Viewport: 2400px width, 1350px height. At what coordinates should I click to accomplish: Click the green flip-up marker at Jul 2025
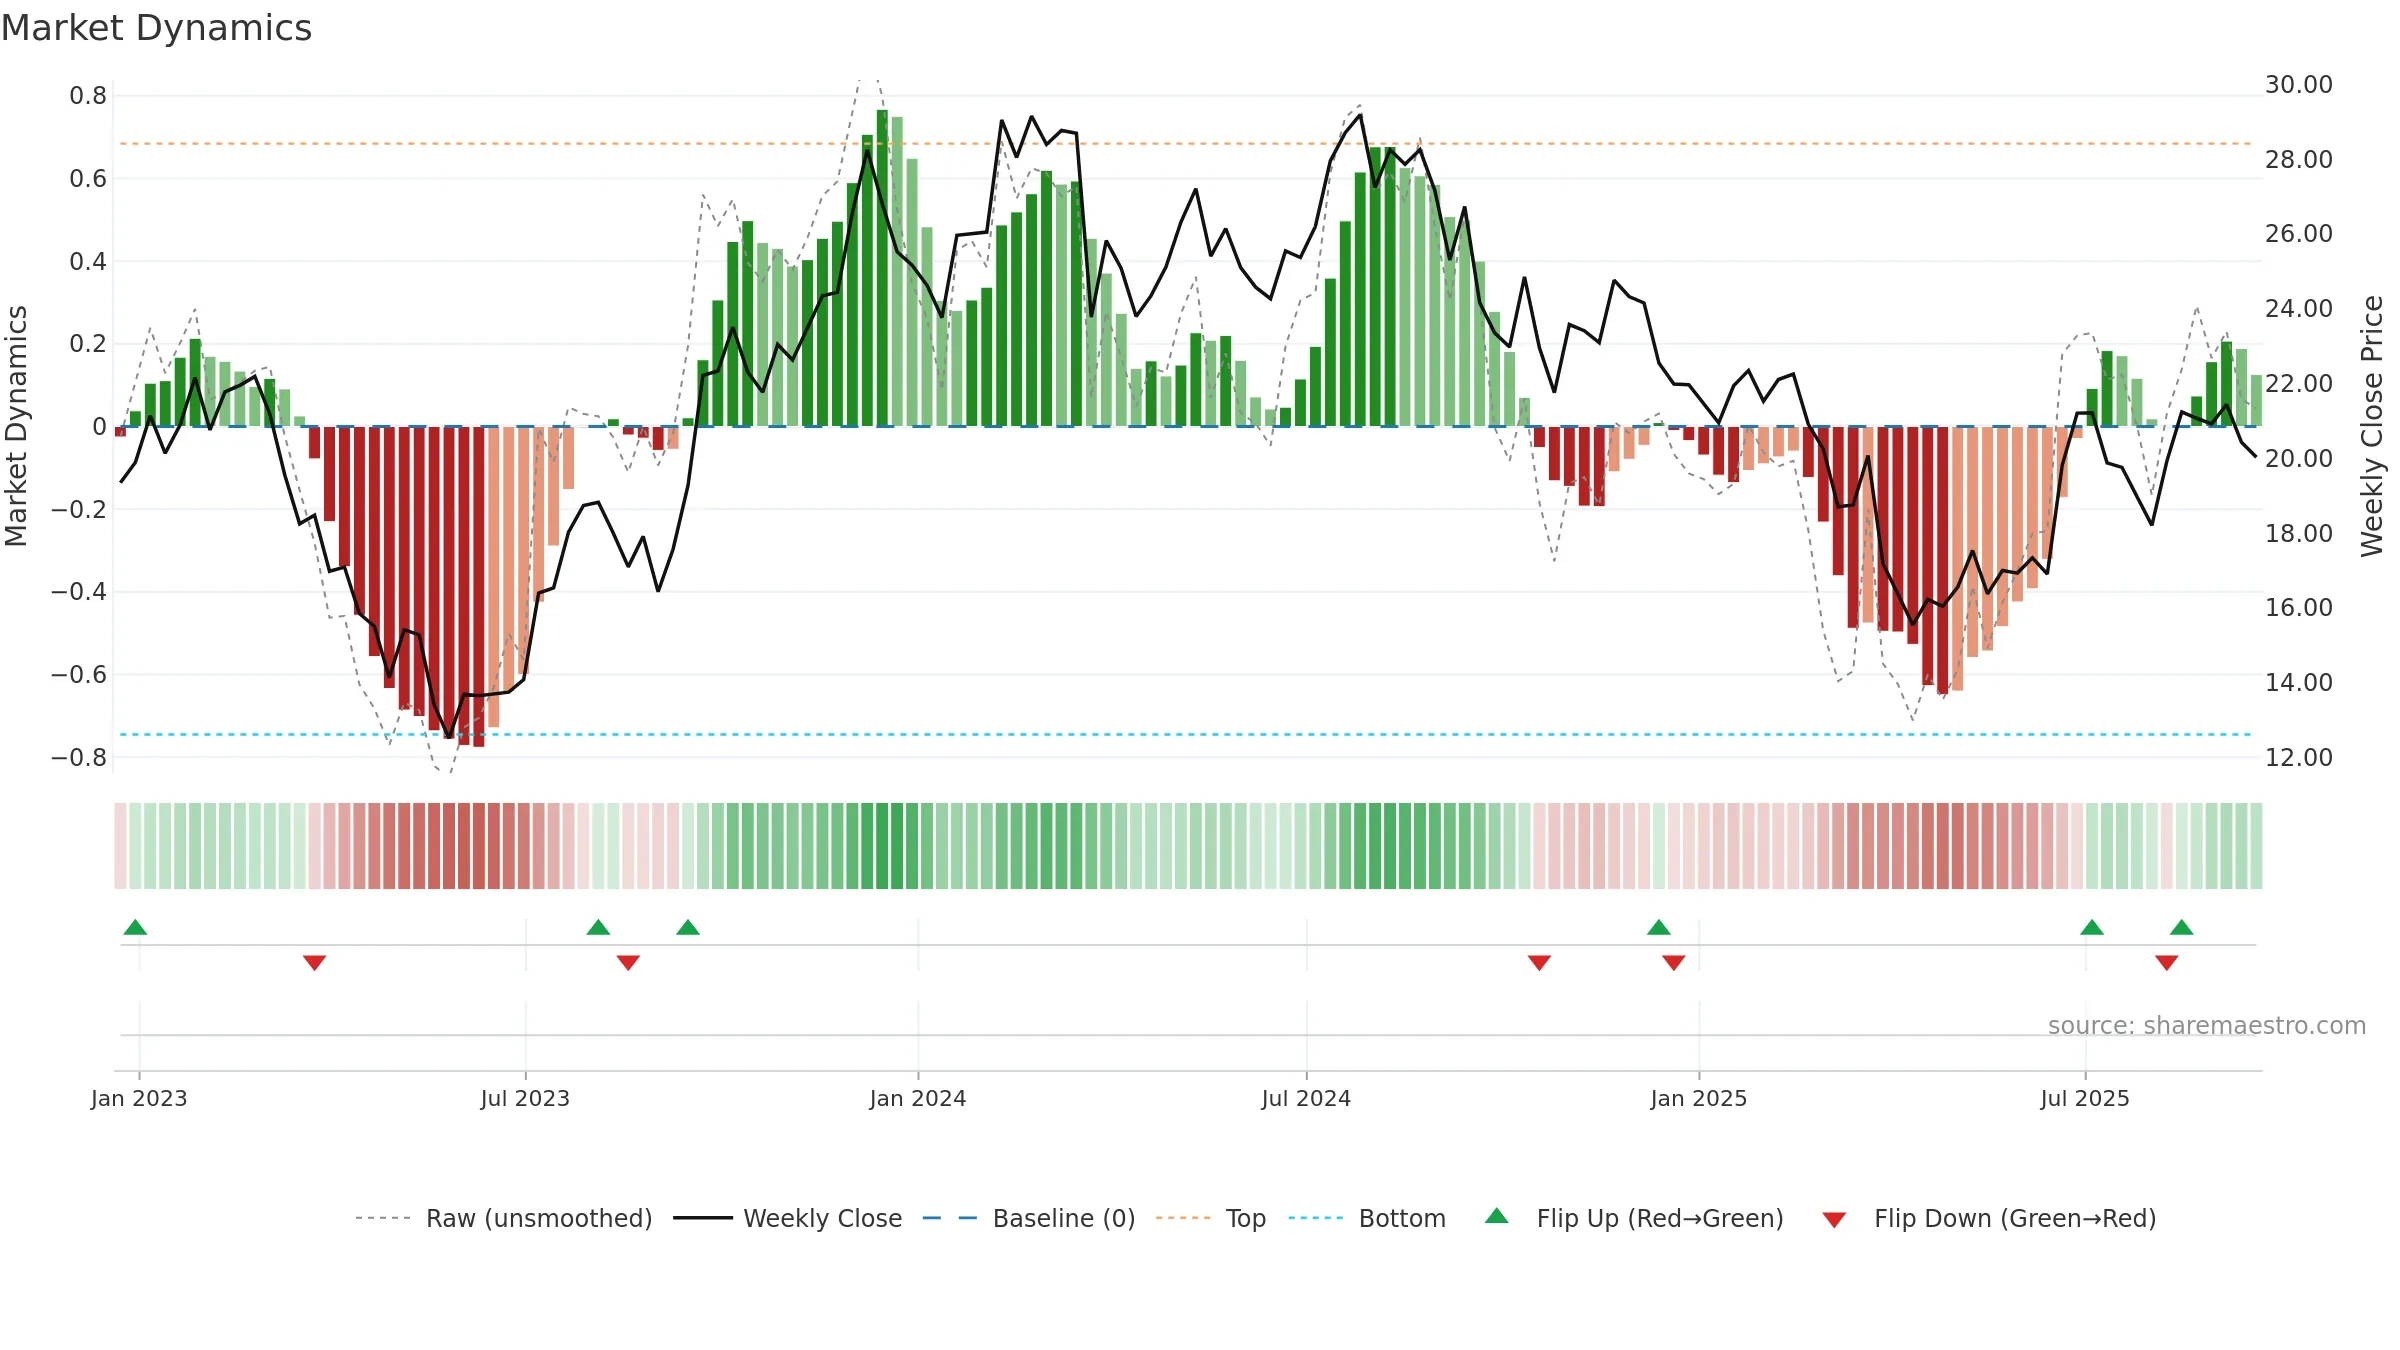tap(2092, 927)
